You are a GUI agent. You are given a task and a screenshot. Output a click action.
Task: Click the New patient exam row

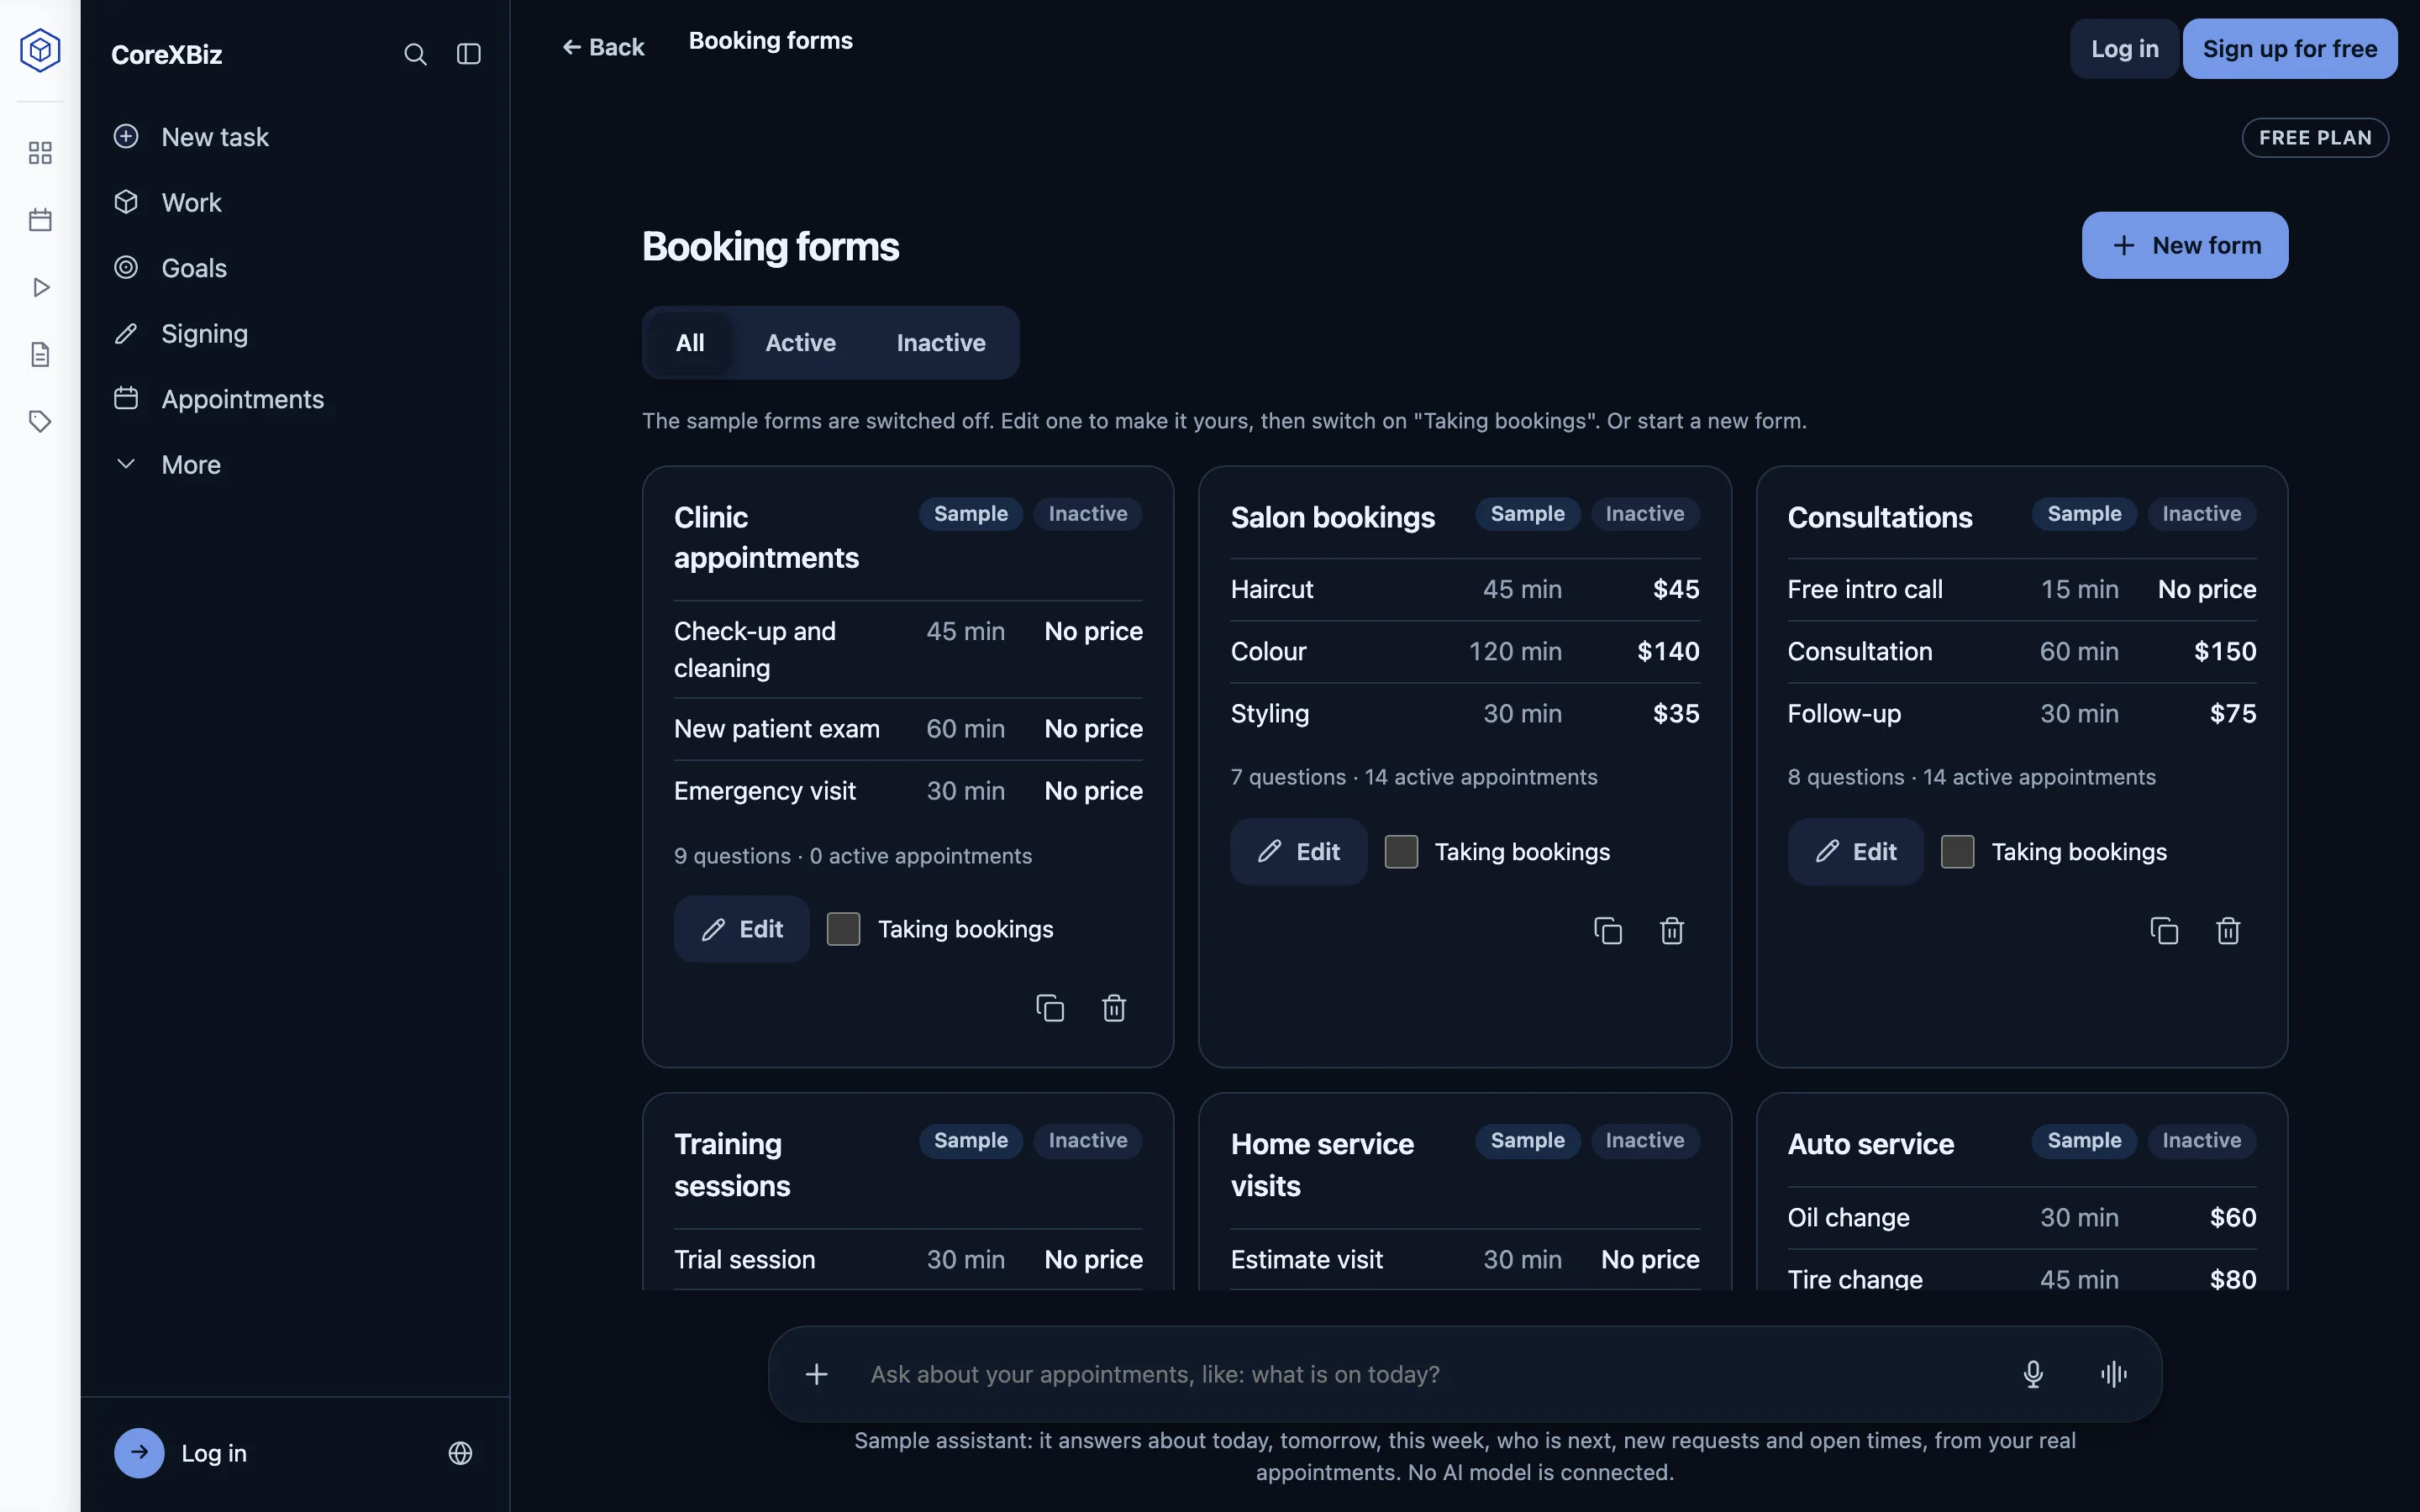point(908,729)
